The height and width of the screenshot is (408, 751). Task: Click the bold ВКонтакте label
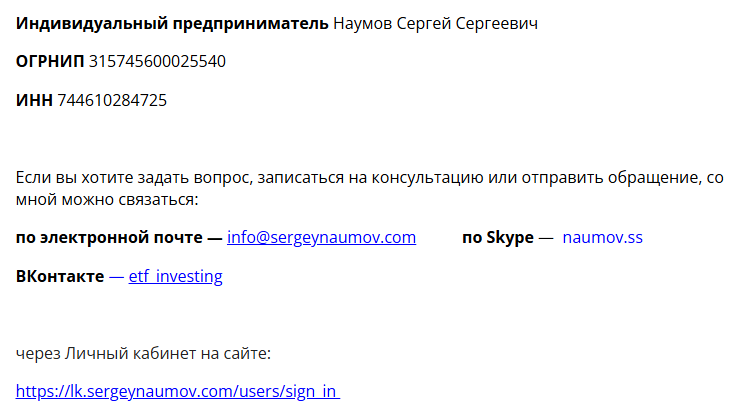point(60,276)
